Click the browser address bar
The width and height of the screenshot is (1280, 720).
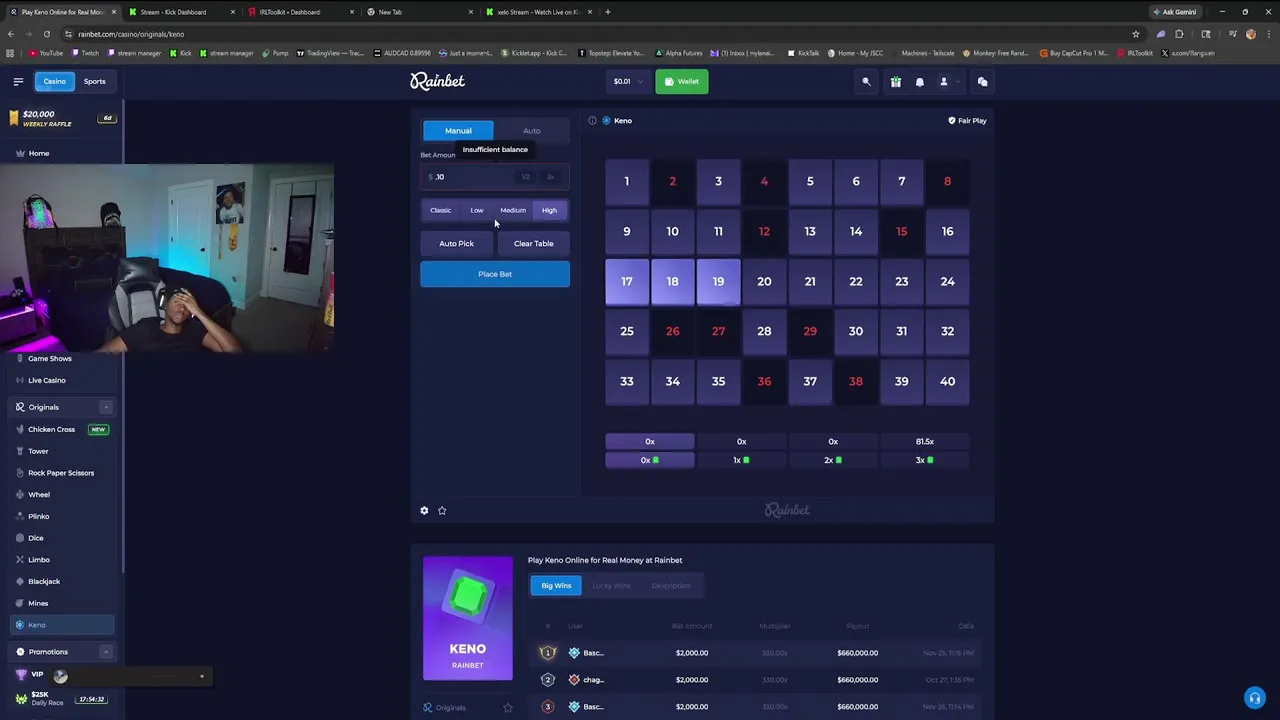pyautogui.click(x=600, y=34)
